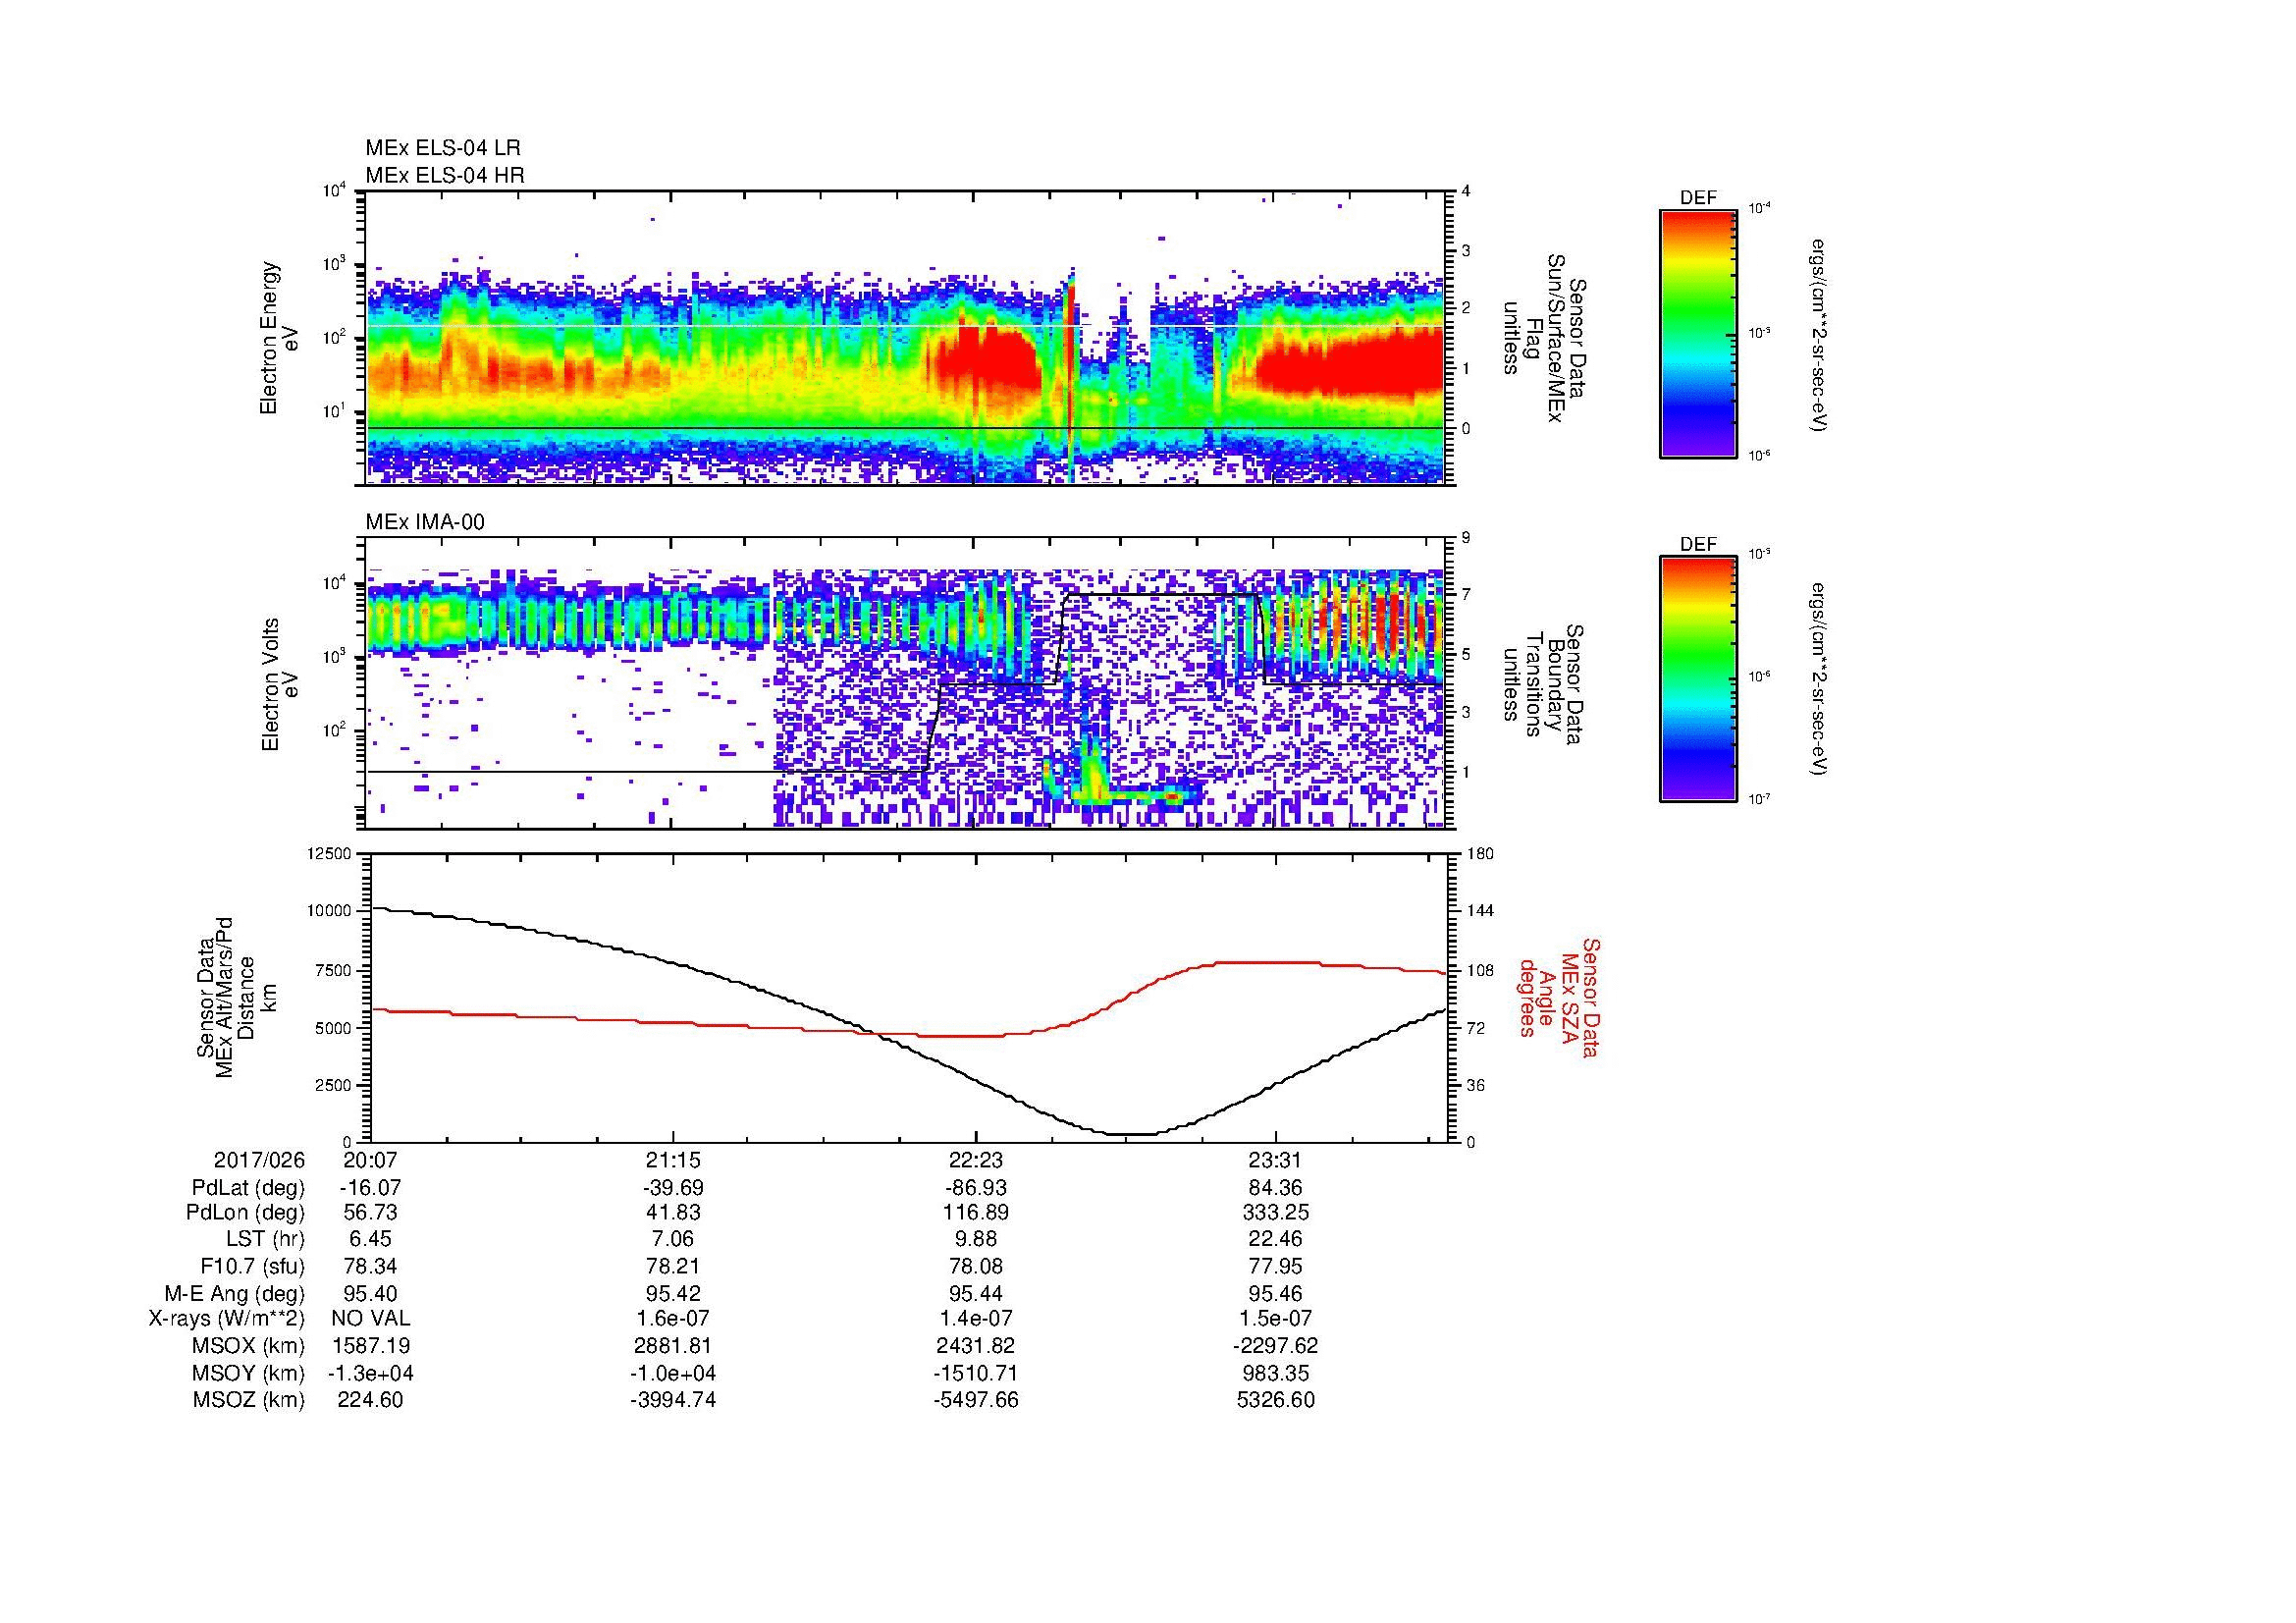The image size is (2296, 1623).
Task: Click the Sun/Surface/MEx Flag axis title
Action: click(x=1544, y=339)
